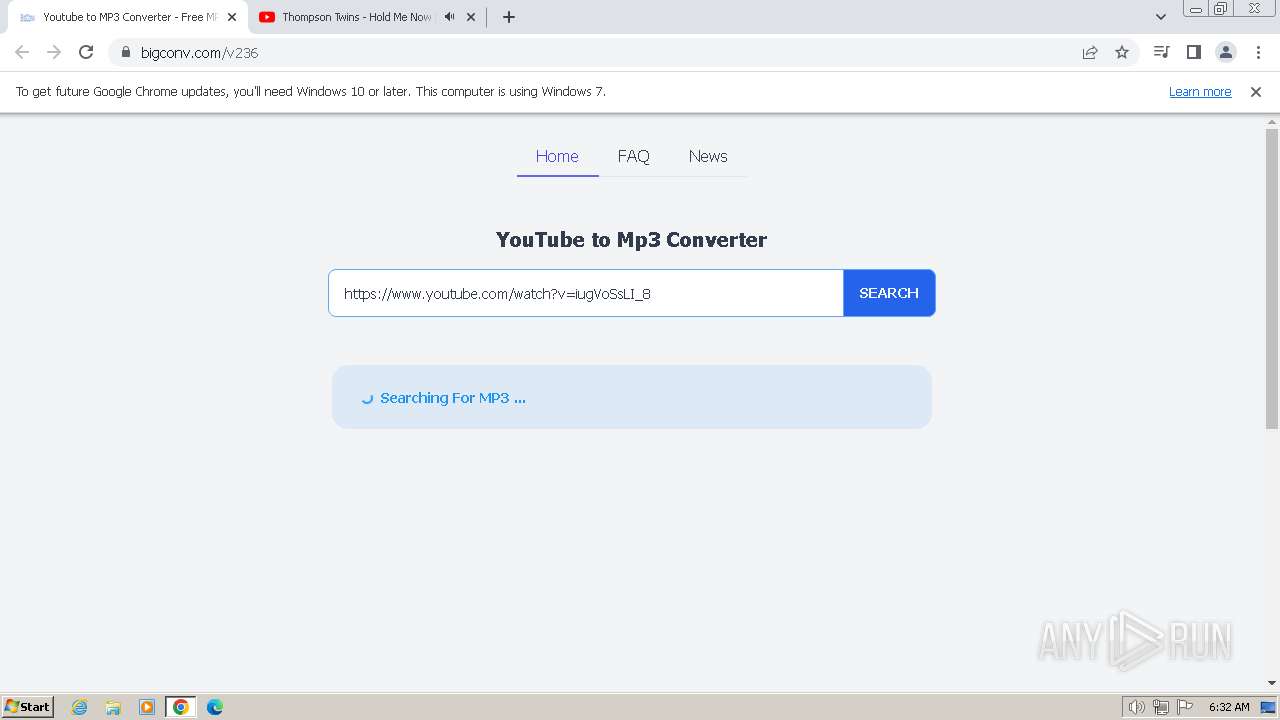1280x720 pixels.
Task: Dismiss the Chrome update notification bar
Action: [x=1256, y=91]
